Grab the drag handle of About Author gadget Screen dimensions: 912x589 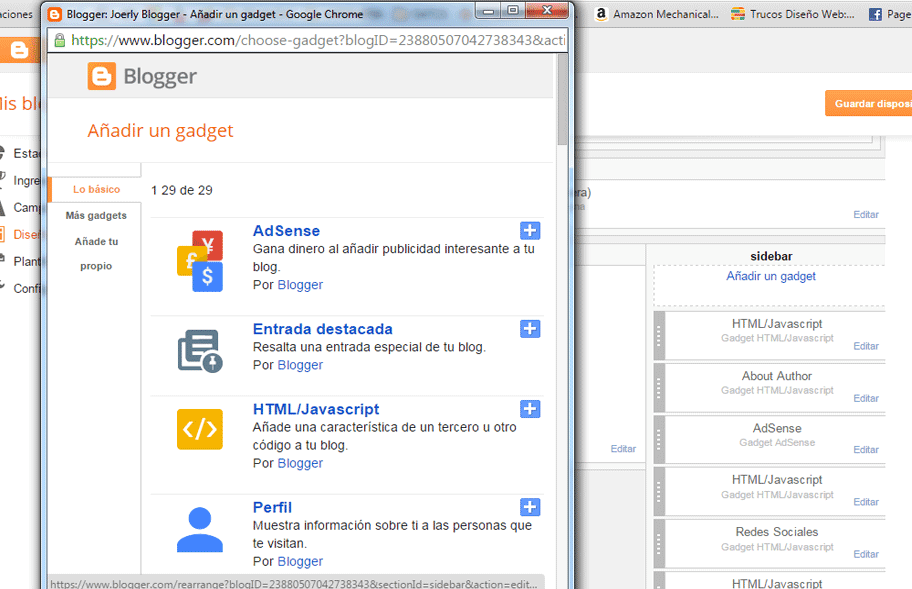[659, 388]
